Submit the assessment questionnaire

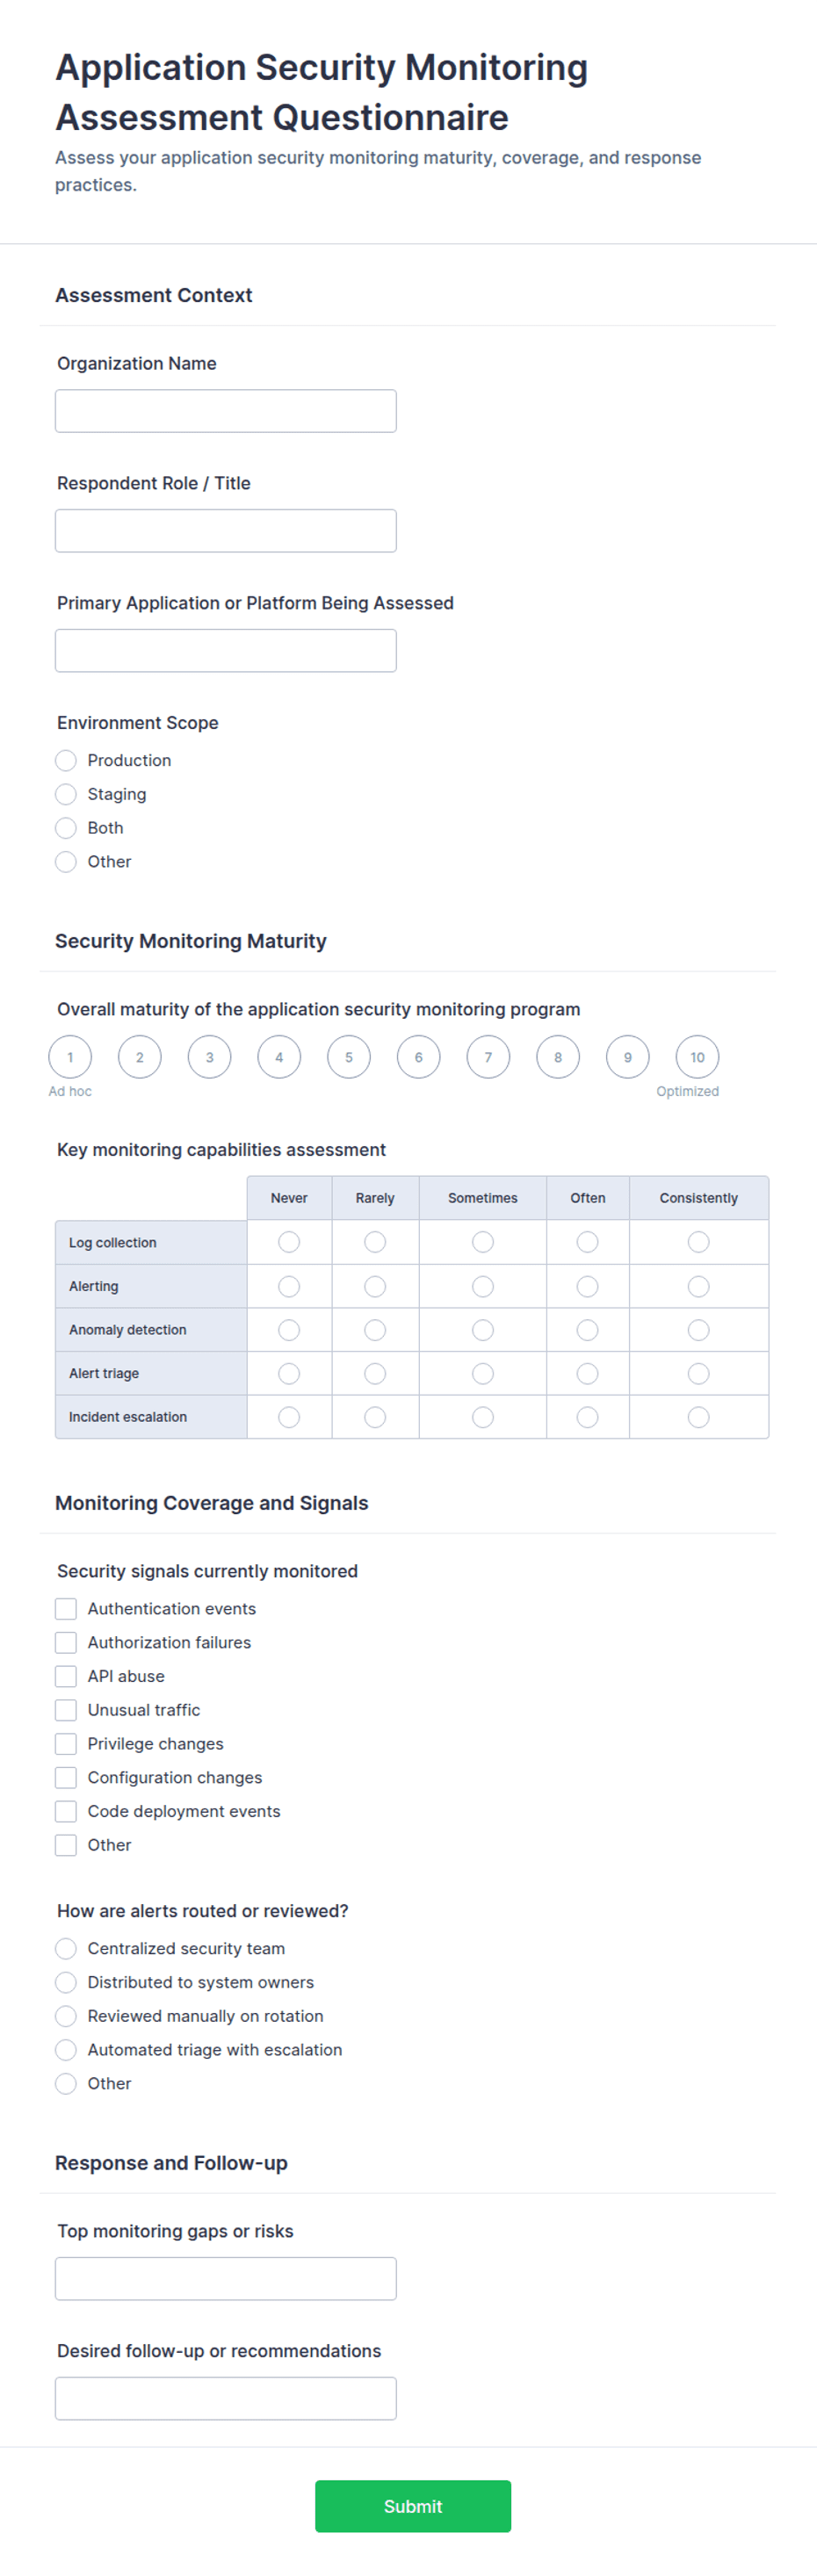(412, 2506)
